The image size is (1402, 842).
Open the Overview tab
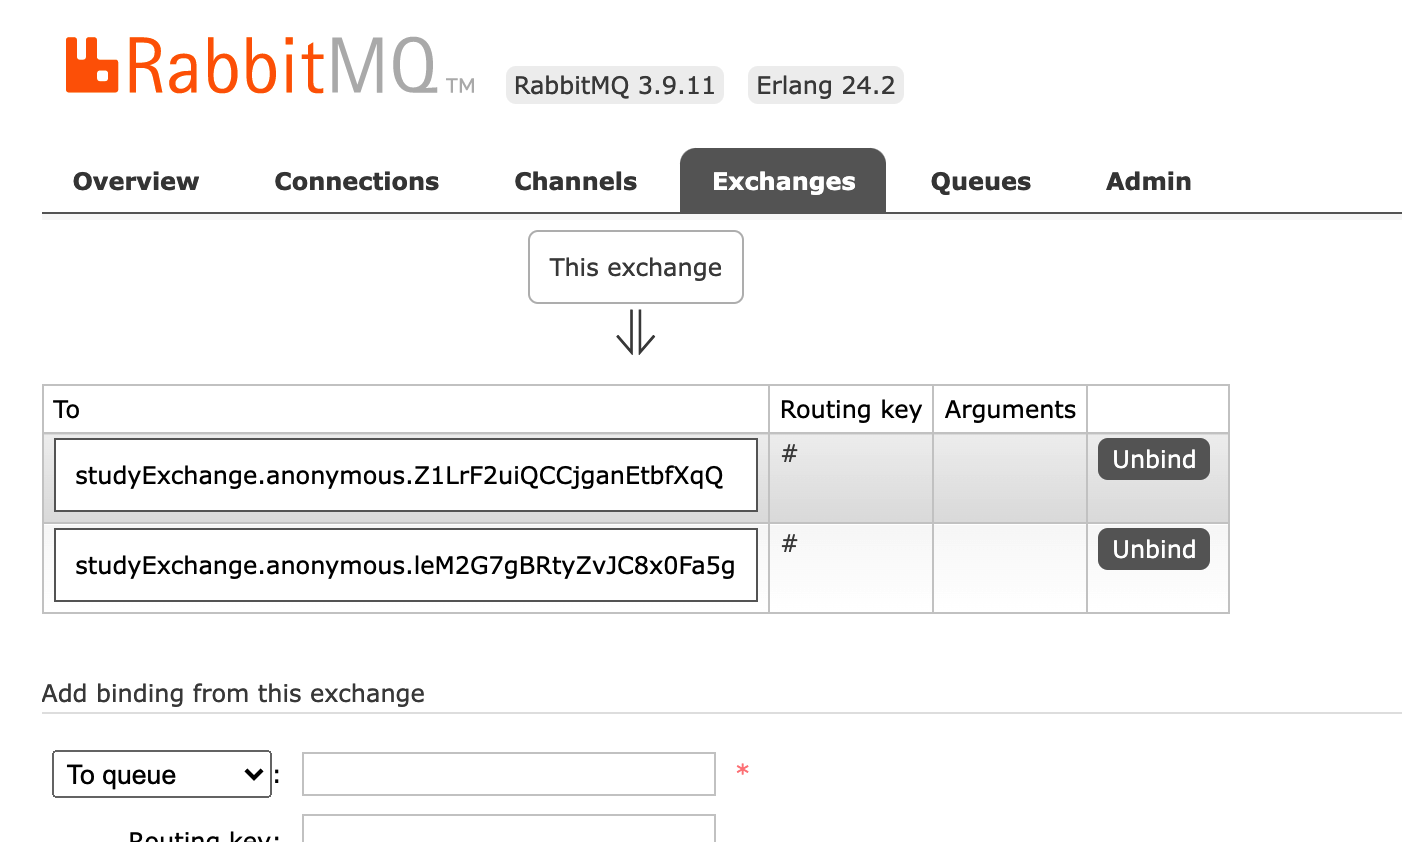[136, 181]
